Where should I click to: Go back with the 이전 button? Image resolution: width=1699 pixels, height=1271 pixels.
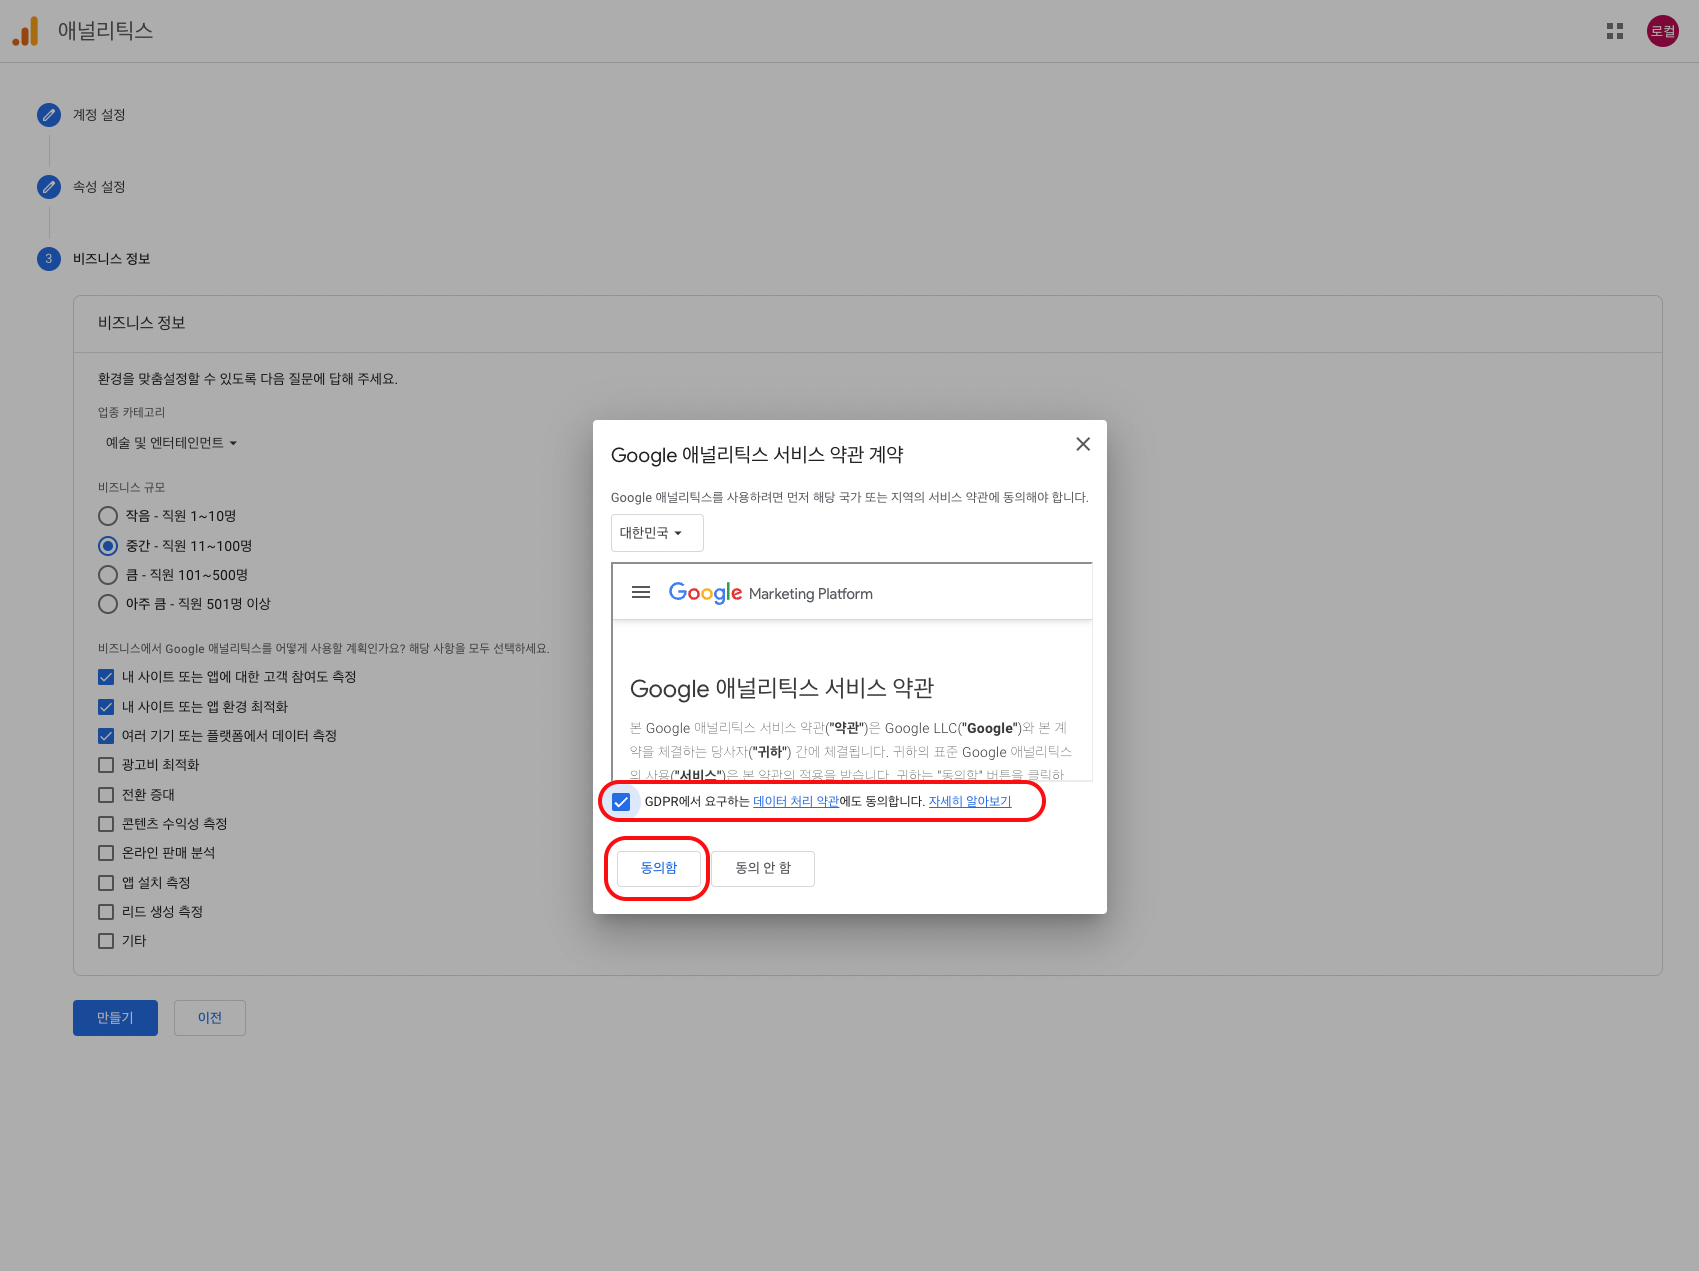click(x=209, y=1018)
